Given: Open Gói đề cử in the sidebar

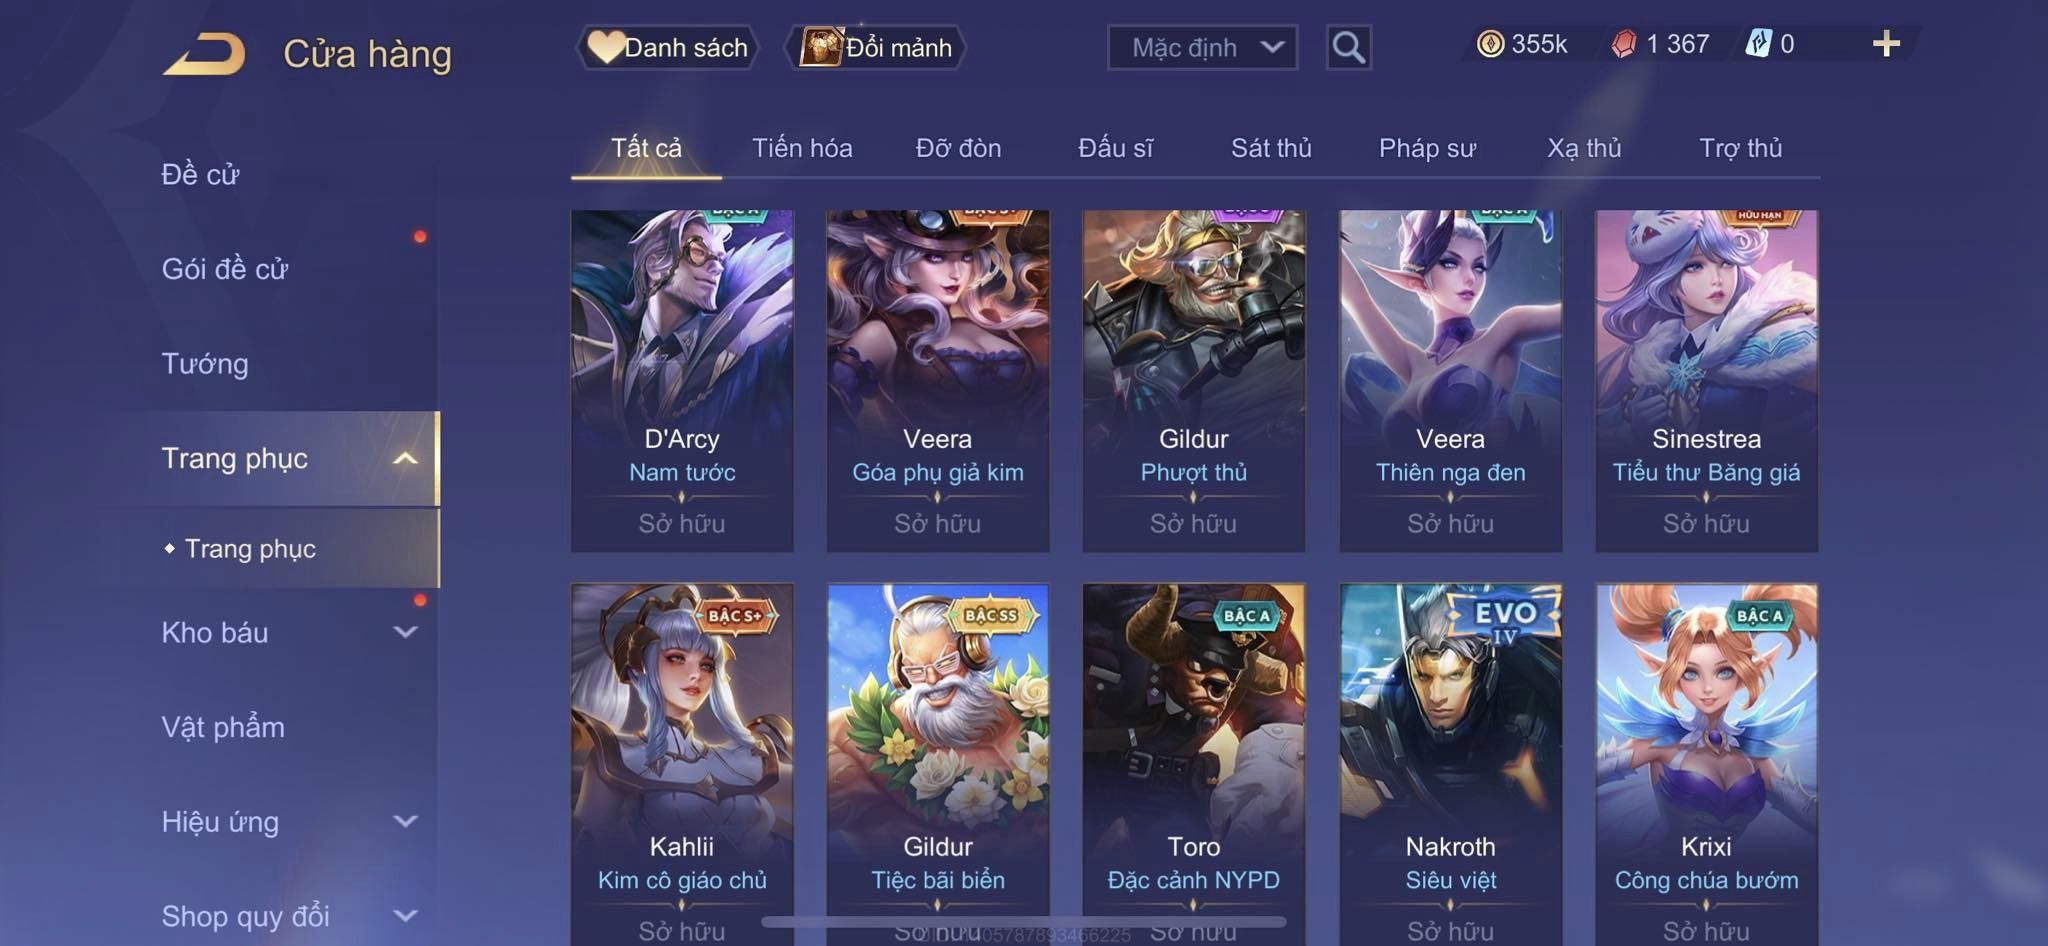Looking at the screenshot, I should [x=225, y=269].
